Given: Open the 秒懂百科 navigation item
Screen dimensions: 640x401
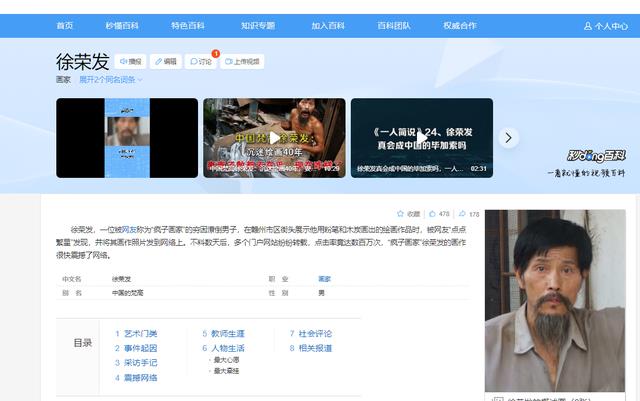Looking at the screenshot, I should (x=122, y=26).
